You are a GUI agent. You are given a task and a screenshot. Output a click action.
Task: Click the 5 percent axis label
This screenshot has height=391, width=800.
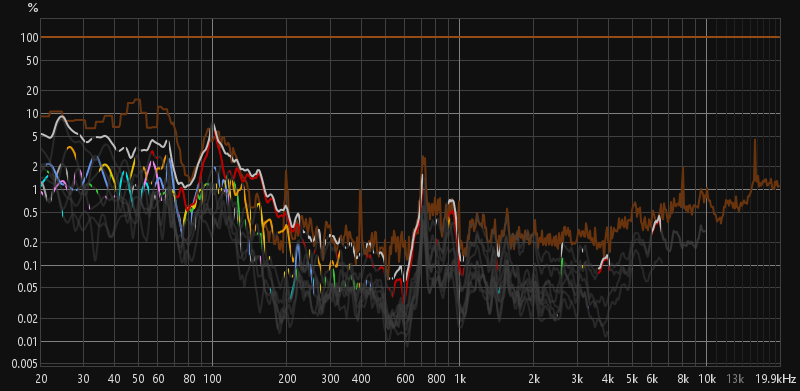[35, 137]
